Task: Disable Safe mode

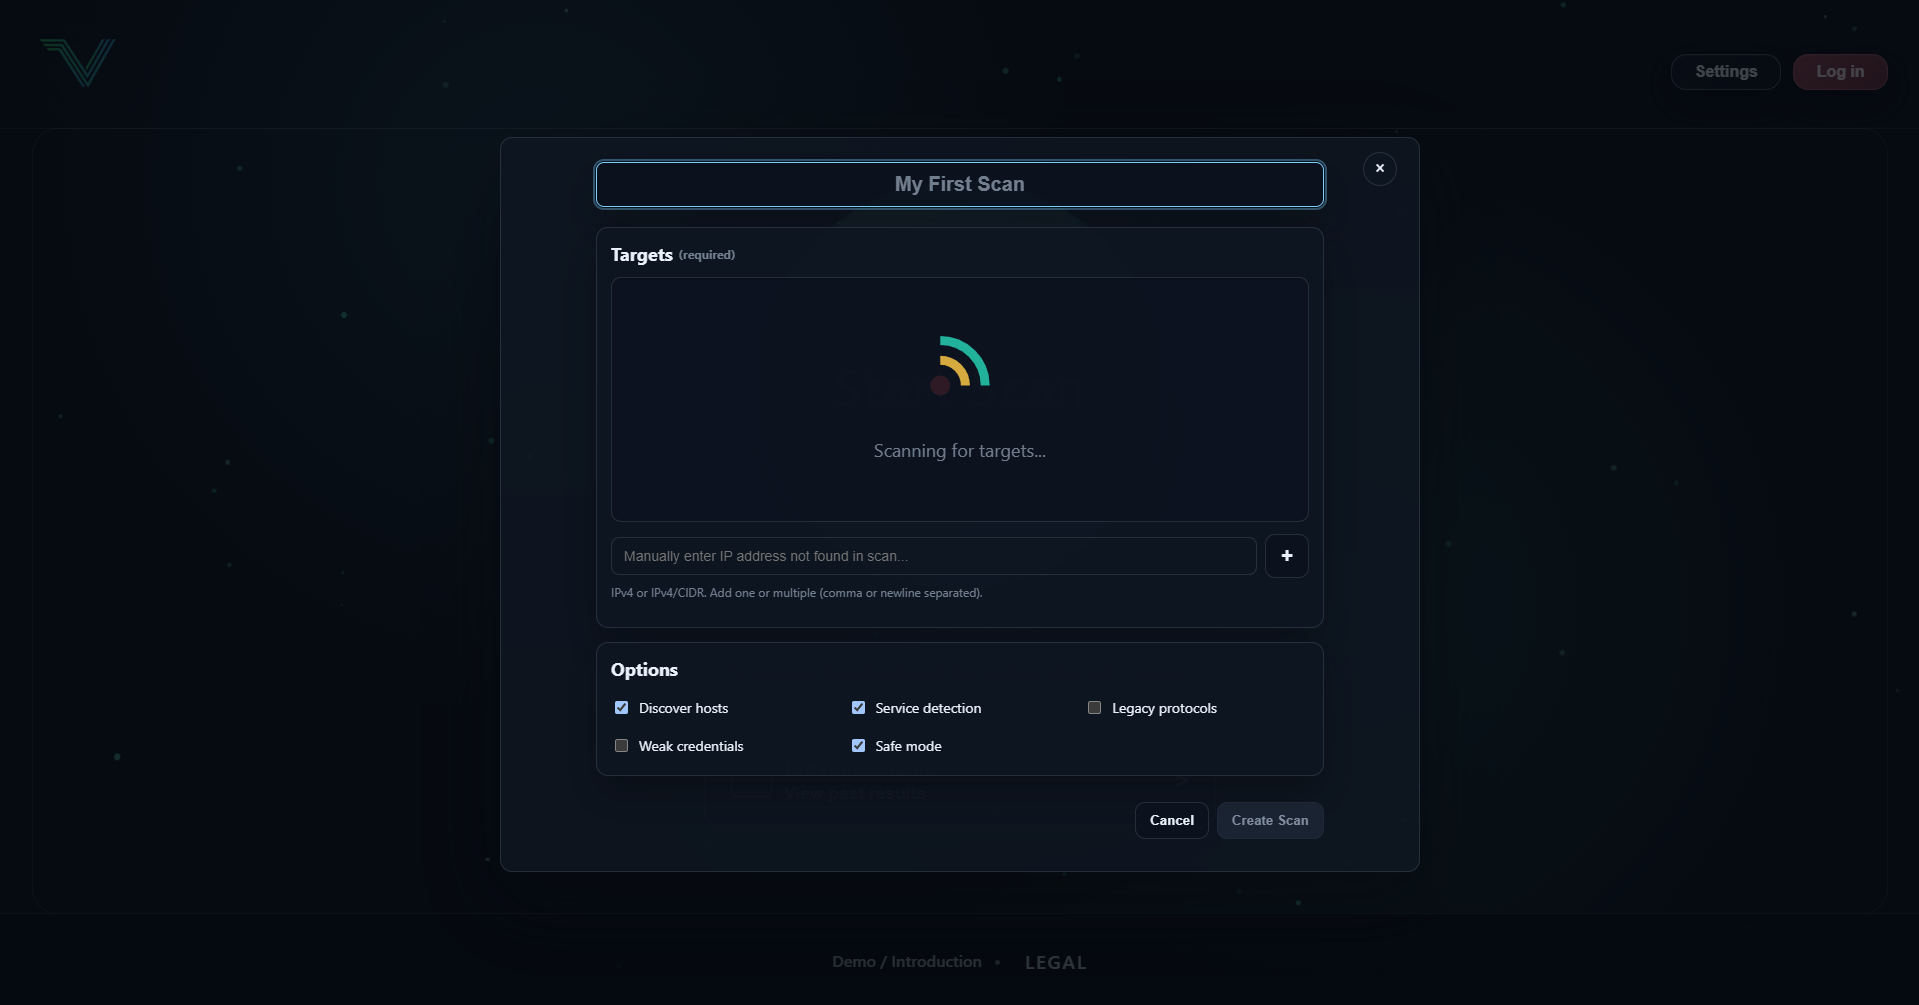Action: 858,745
